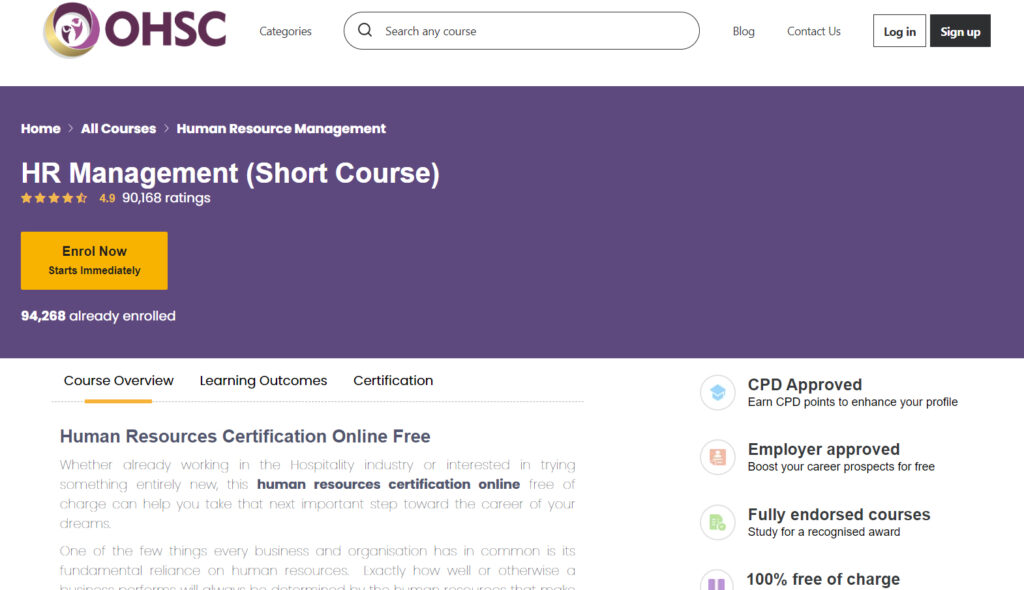Open Human Resource Management breadcrumb

point(281,129)
